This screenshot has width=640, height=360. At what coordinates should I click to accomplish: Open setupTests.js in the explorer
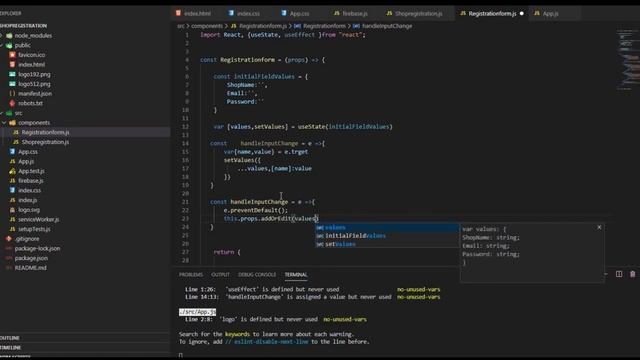[34, 229]
